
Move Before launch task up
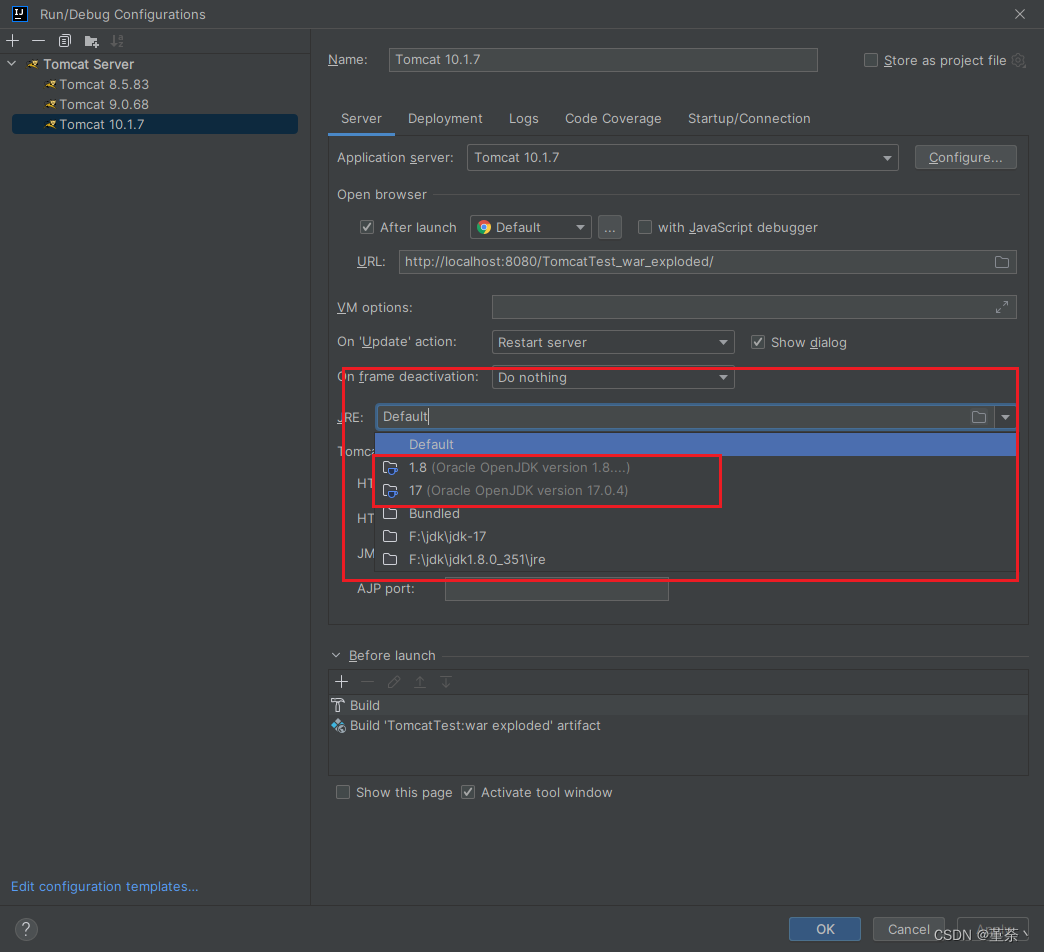(420, 682)
